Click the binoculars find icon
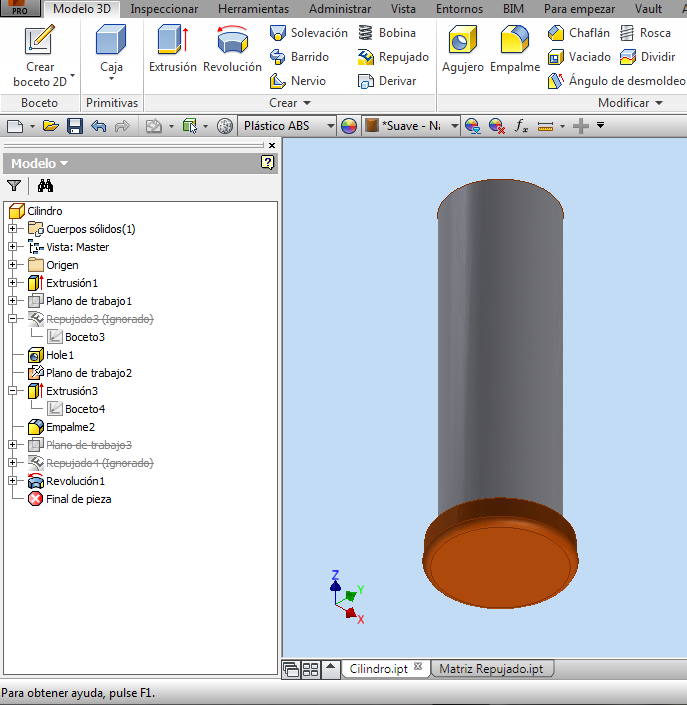The image size is (687, 705). click(45, 186)
